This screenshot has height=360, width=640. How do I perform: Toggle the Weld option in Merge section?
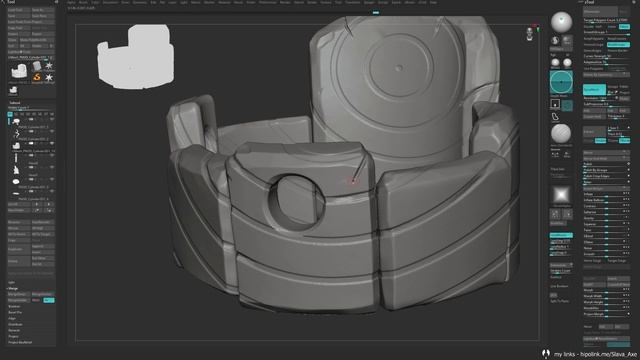click(x=36, y=300)
